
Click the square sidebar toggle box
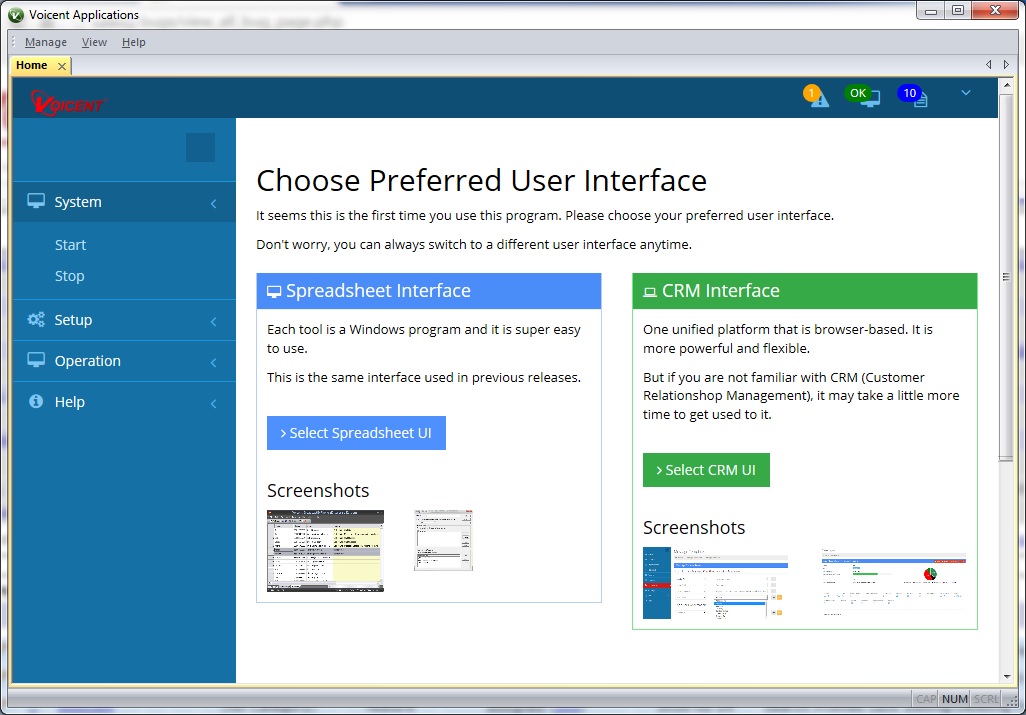tap(200, 147)
